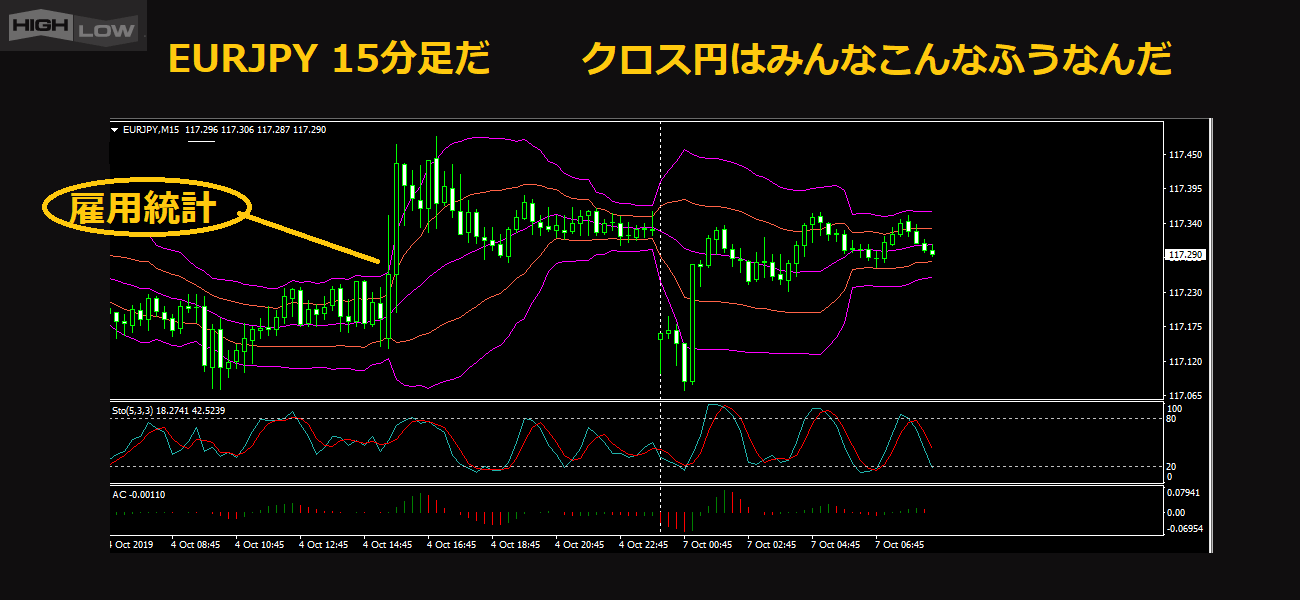Click the 4 Oct 08:45 time label
This screenshot has height=600, width=1300.
(x=196, y=545)
